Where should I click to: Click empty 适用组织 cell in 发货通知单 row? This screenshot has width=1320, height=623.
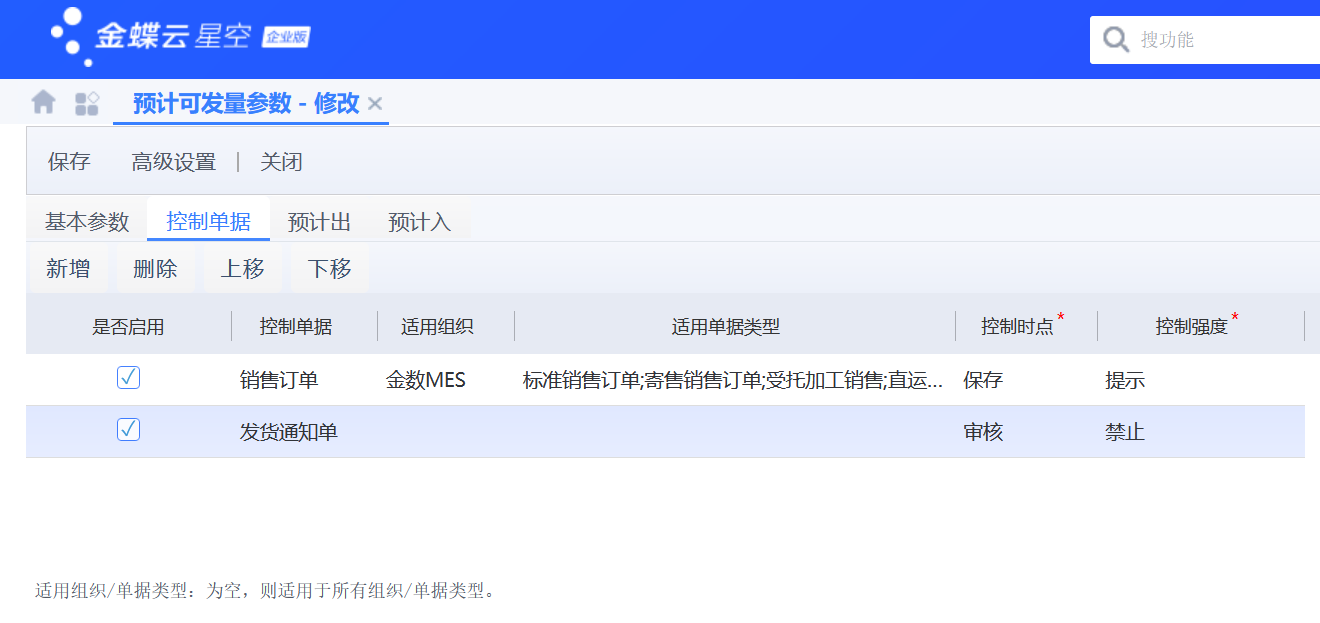click(x=446, y=432)
